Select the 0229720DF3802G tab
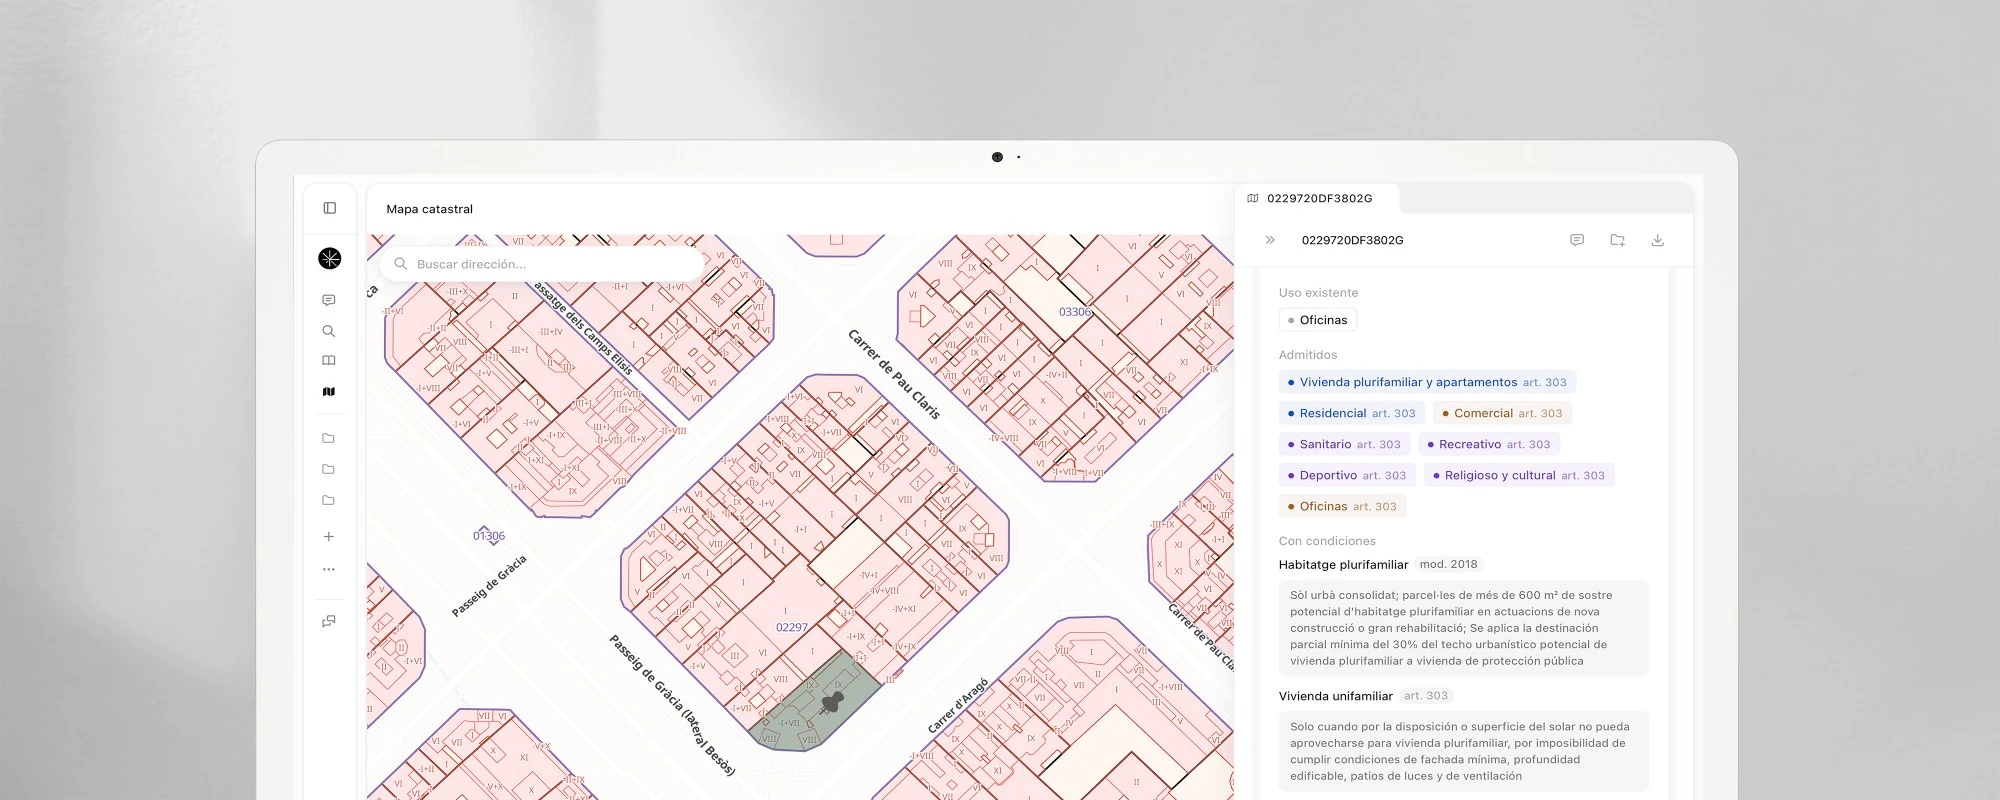2000x800 pixels. coord(1318,198)
